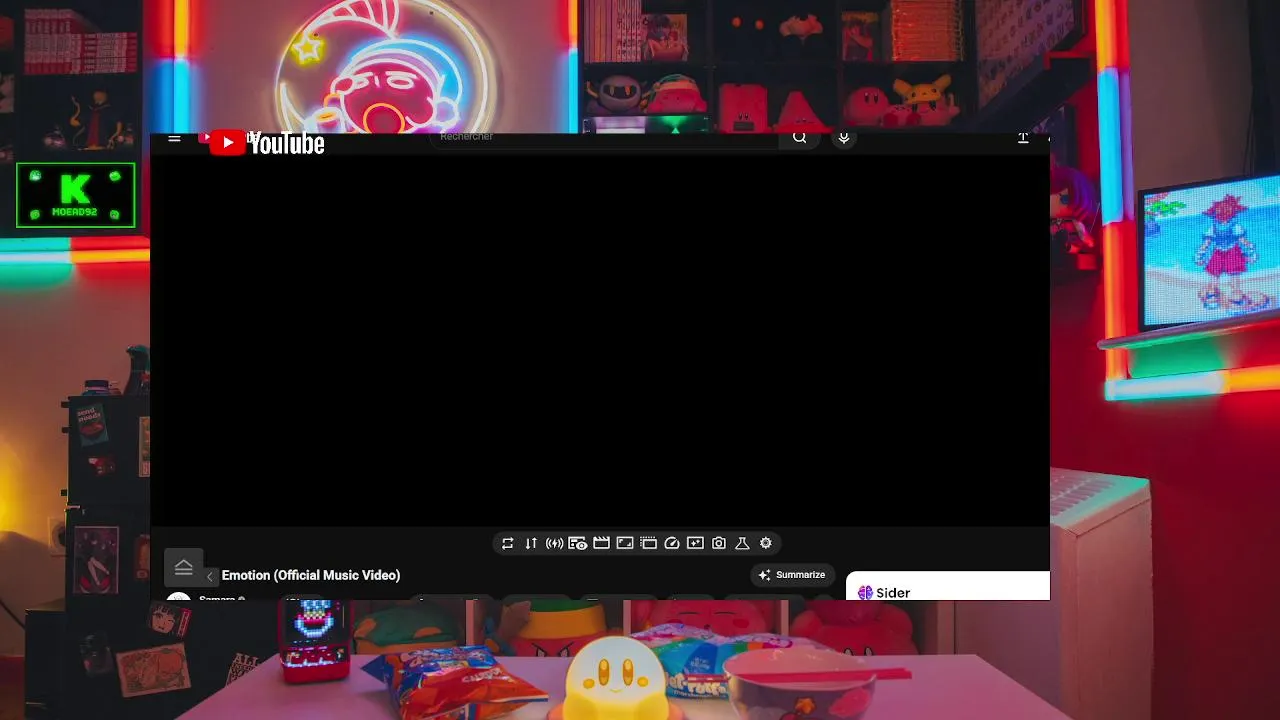The image size is (1280, 720).
Task: Open the upload/create icon at top right
Action: pyautogui.click(x=1023, y=138)
